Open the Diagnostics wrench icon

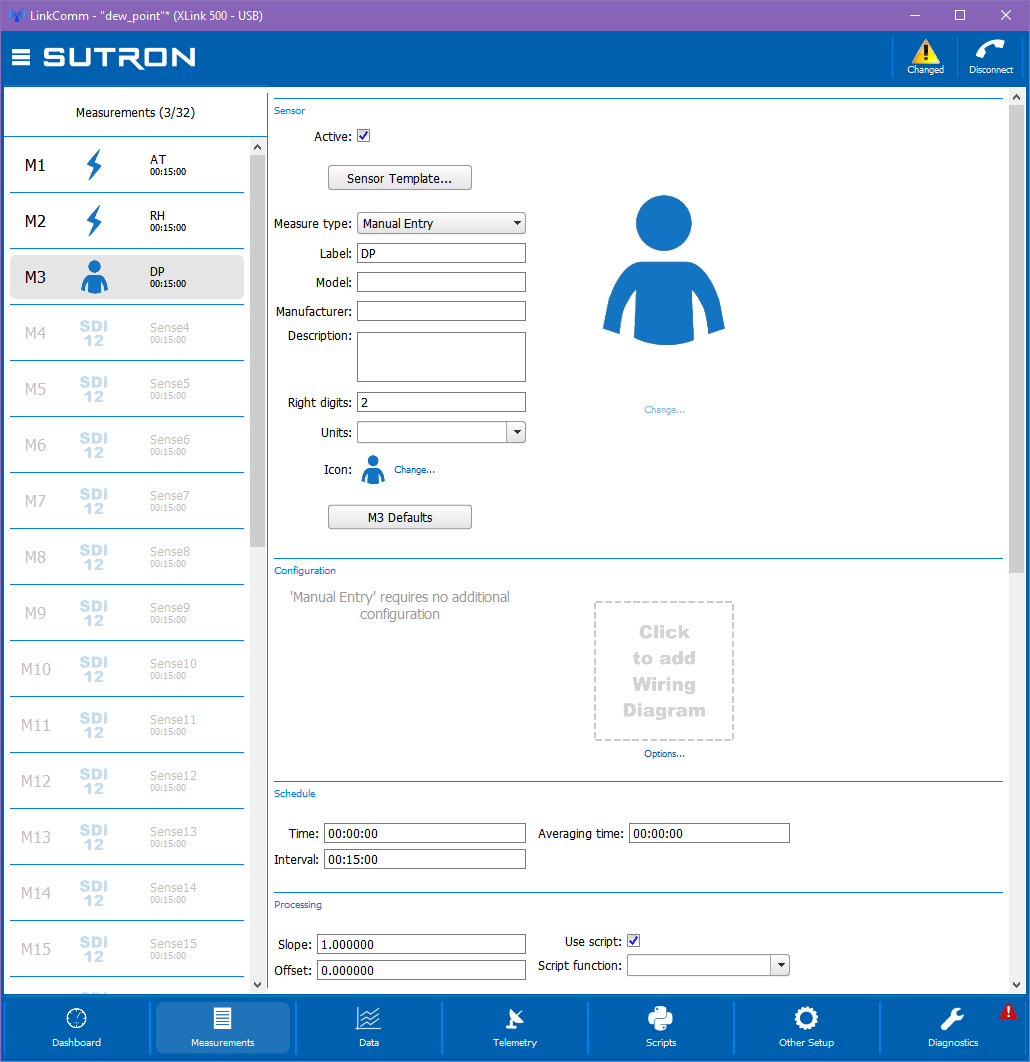[952, 1018]
